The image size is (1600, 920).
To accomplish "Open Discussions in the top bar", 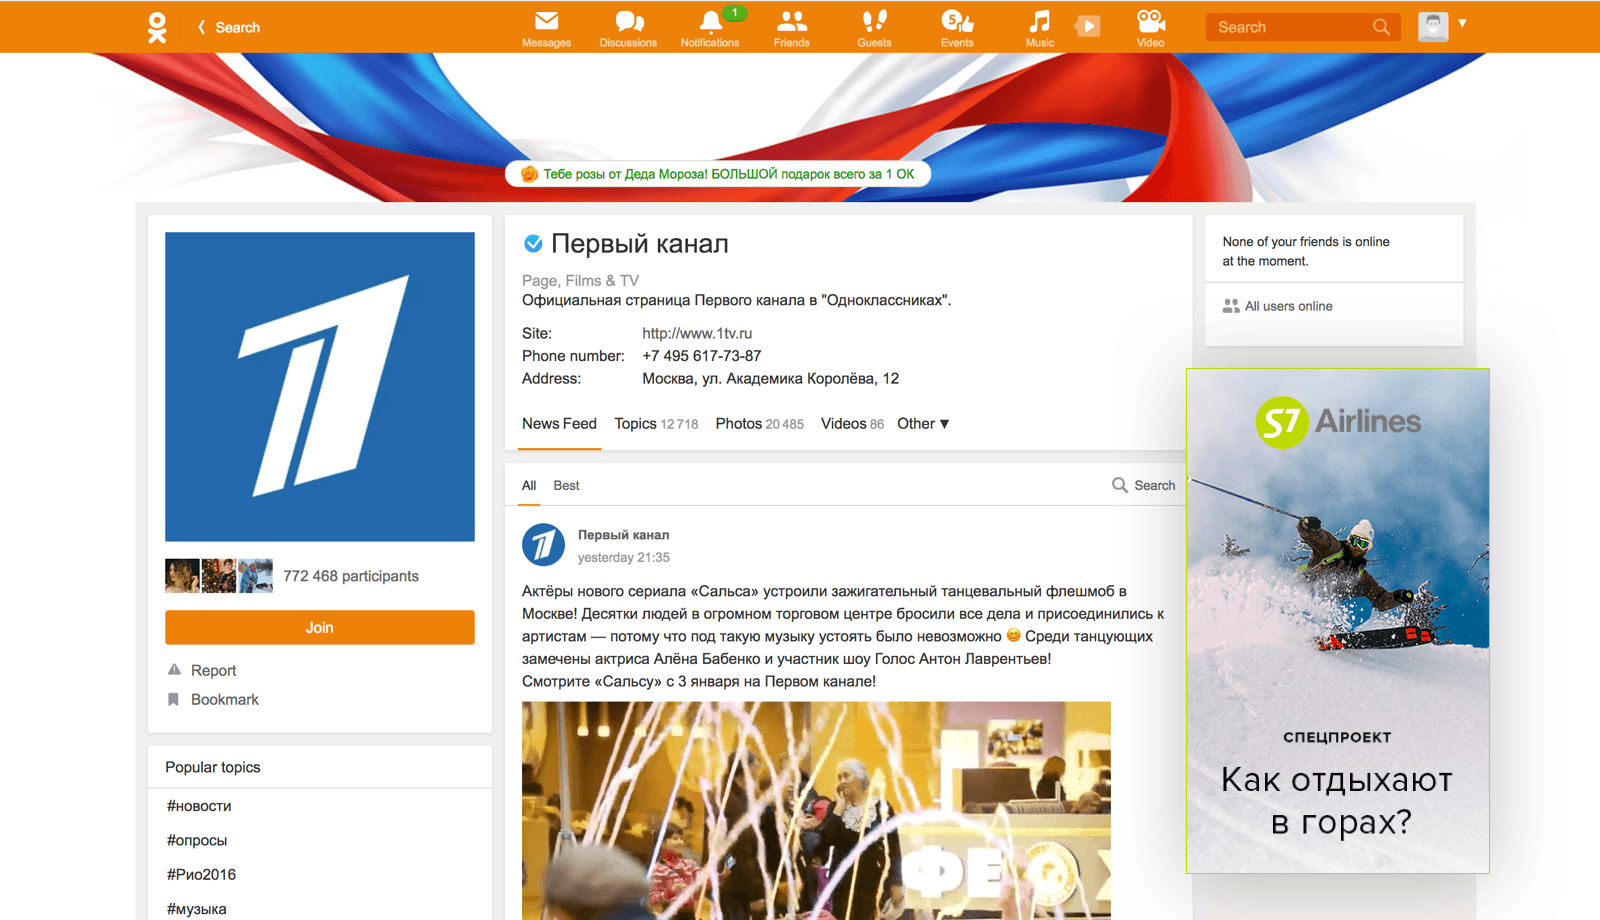I will point(628,28).
